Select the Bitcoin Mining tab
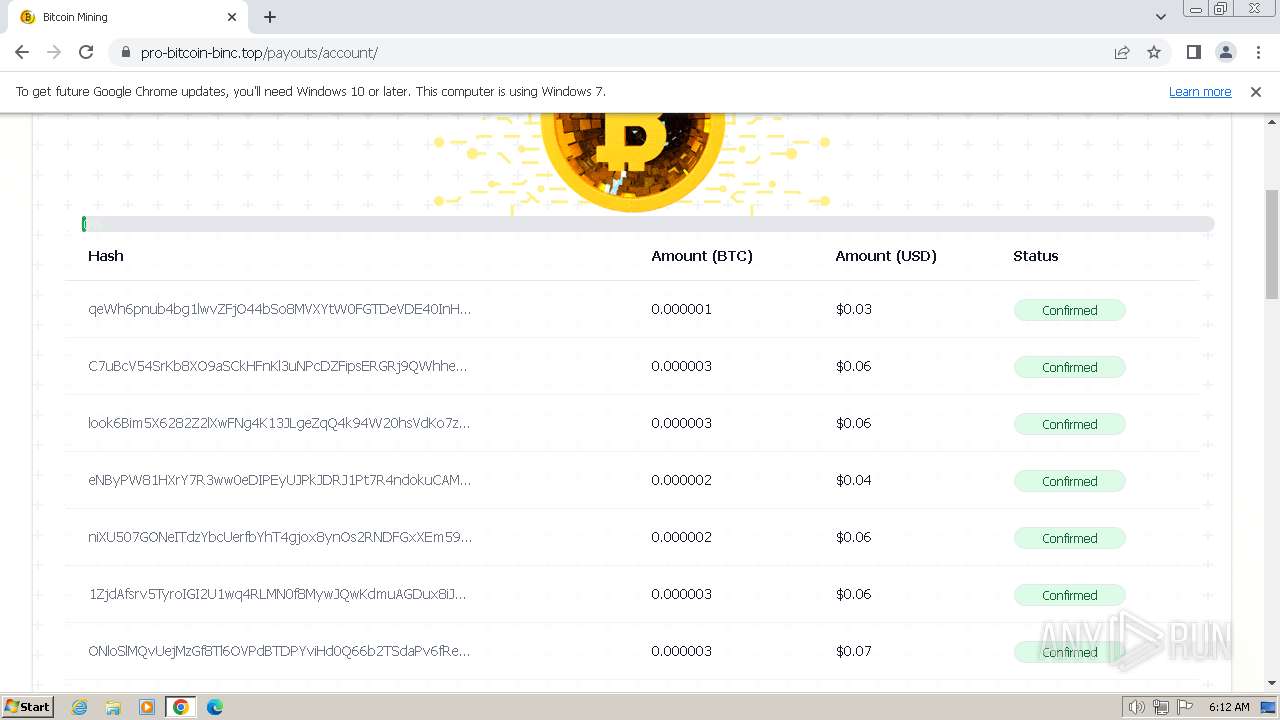 [127, 17]
